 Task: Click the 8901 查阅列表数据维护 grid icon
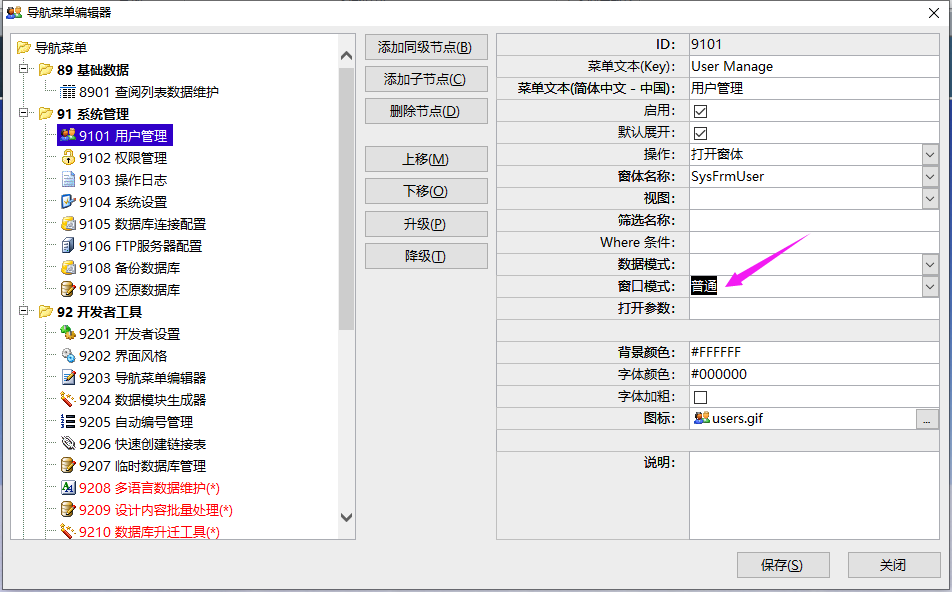[68, 92]
